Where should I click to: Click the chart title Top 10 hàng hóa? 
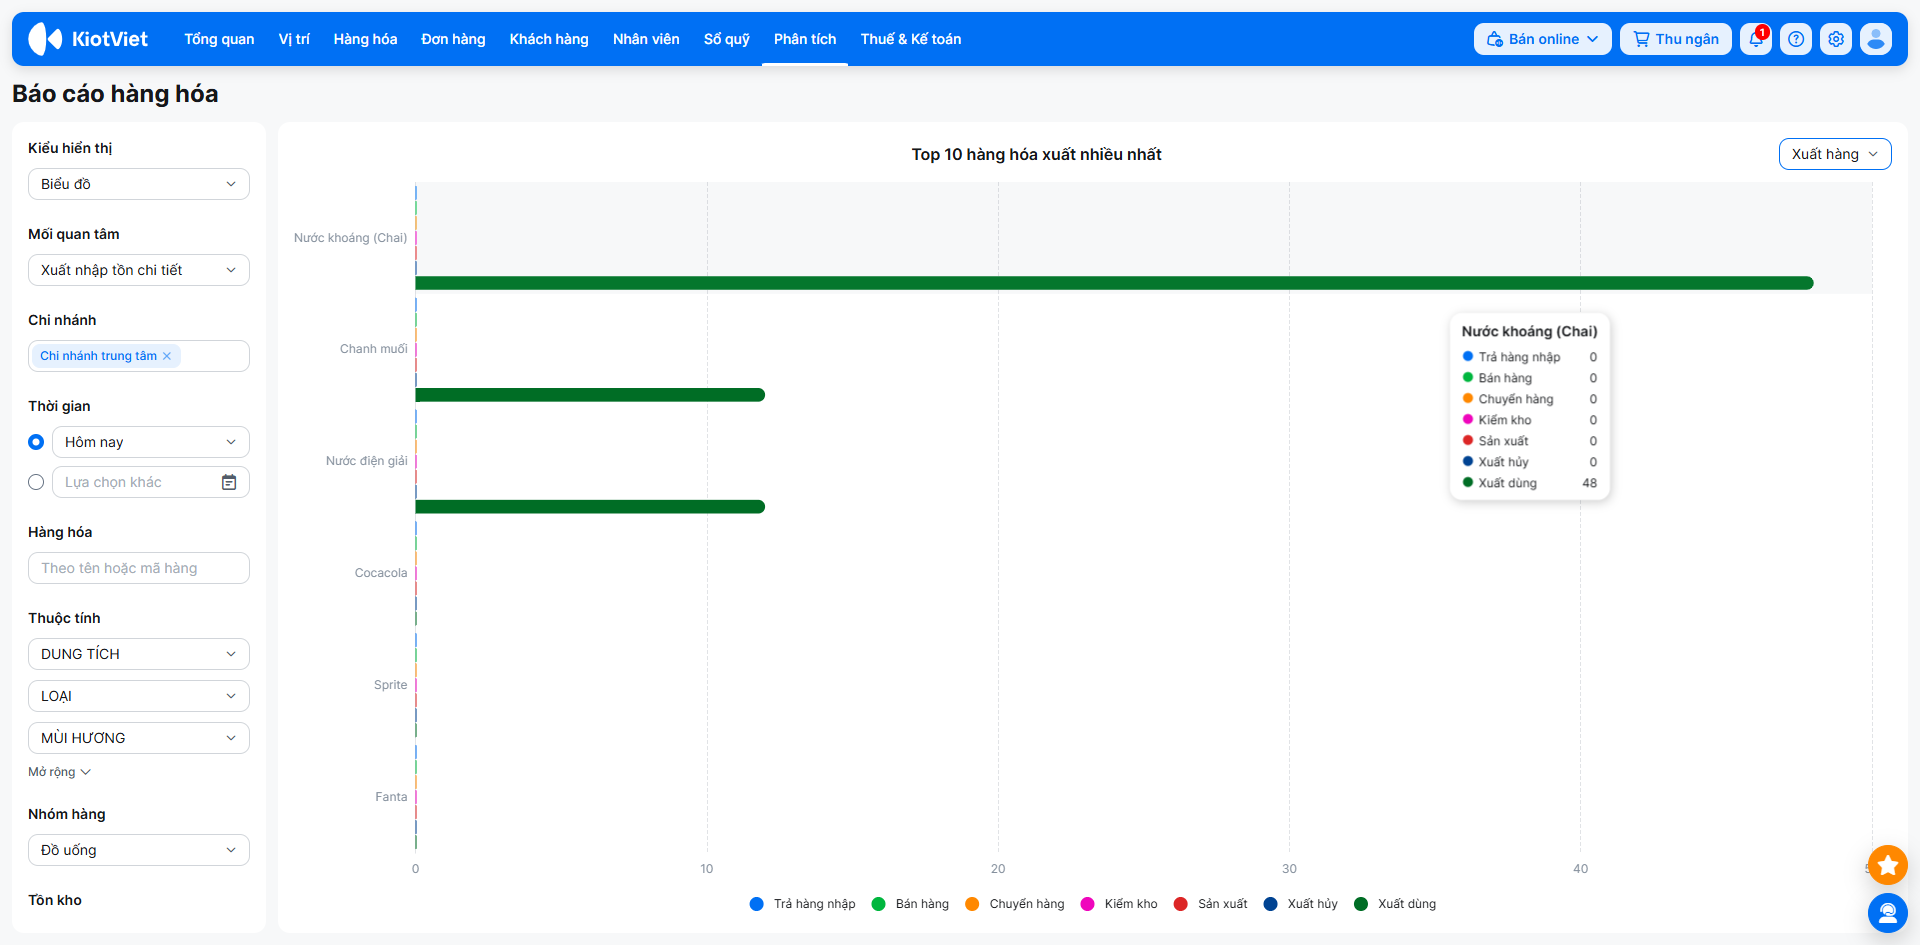click(1036, 154)
